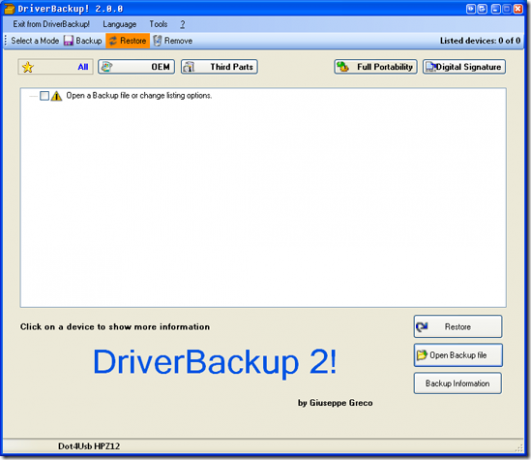531x460 pixels.
Task: Click the Dot4Usb HPZ12 status bar text
Action: (x=89, y=446)
